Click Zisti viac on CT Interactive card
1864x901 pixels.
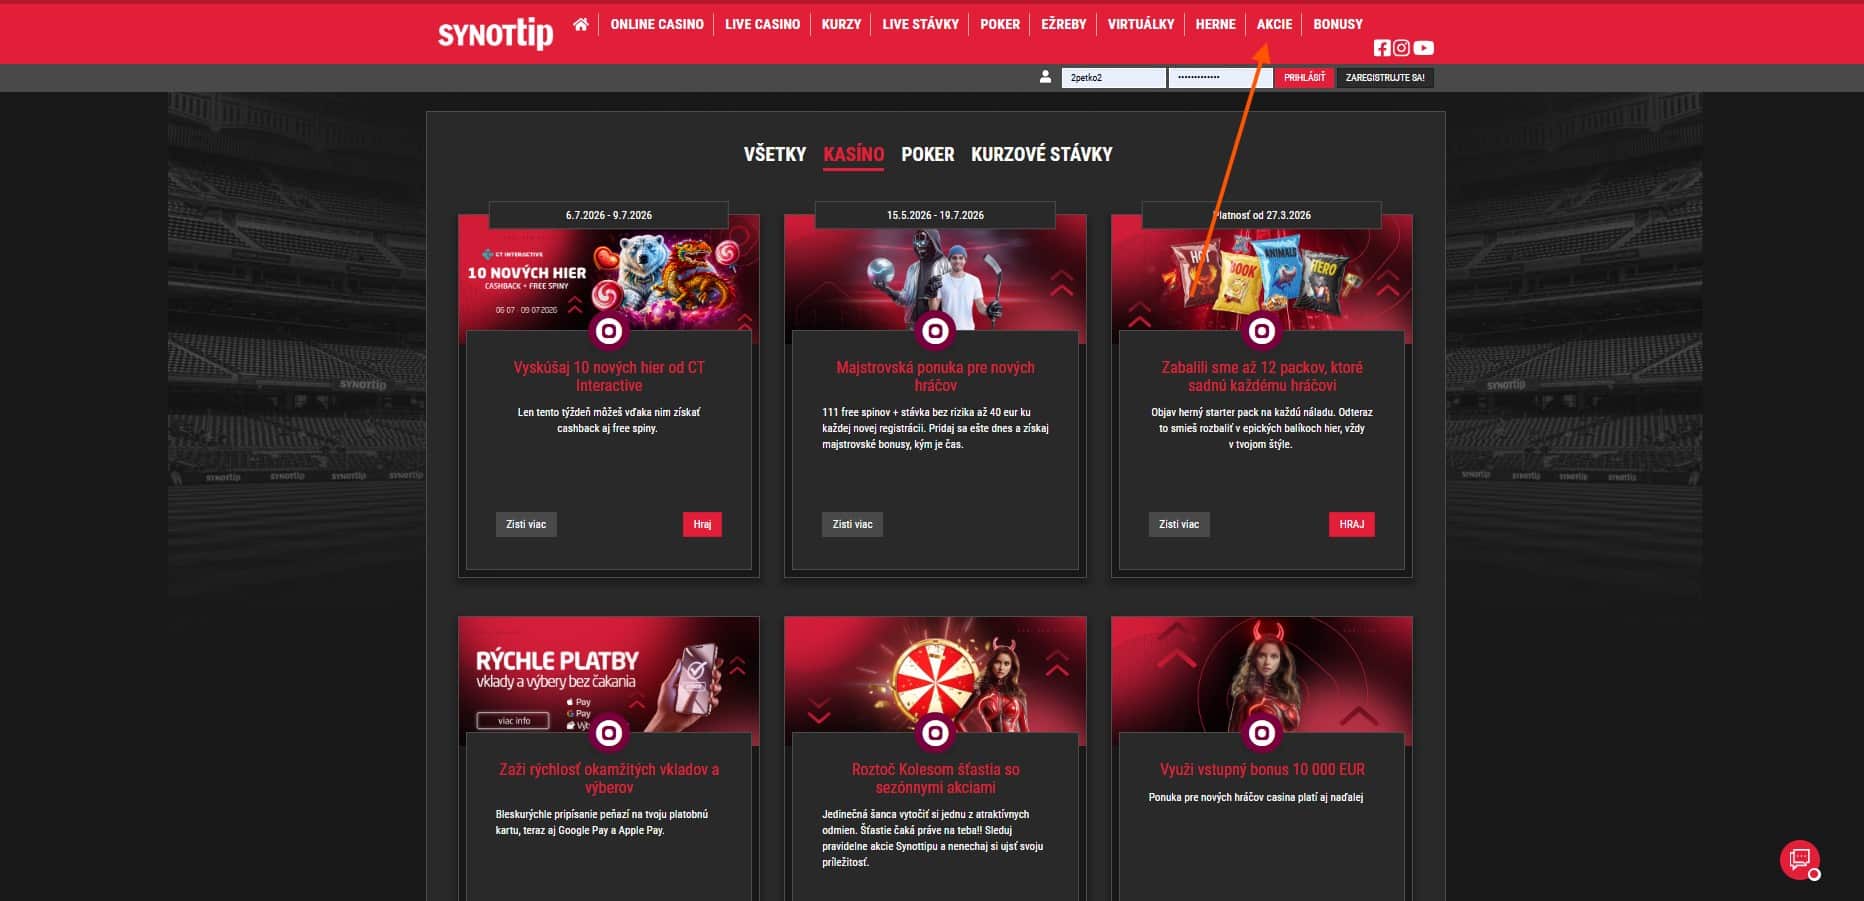(x=526, y=524)
